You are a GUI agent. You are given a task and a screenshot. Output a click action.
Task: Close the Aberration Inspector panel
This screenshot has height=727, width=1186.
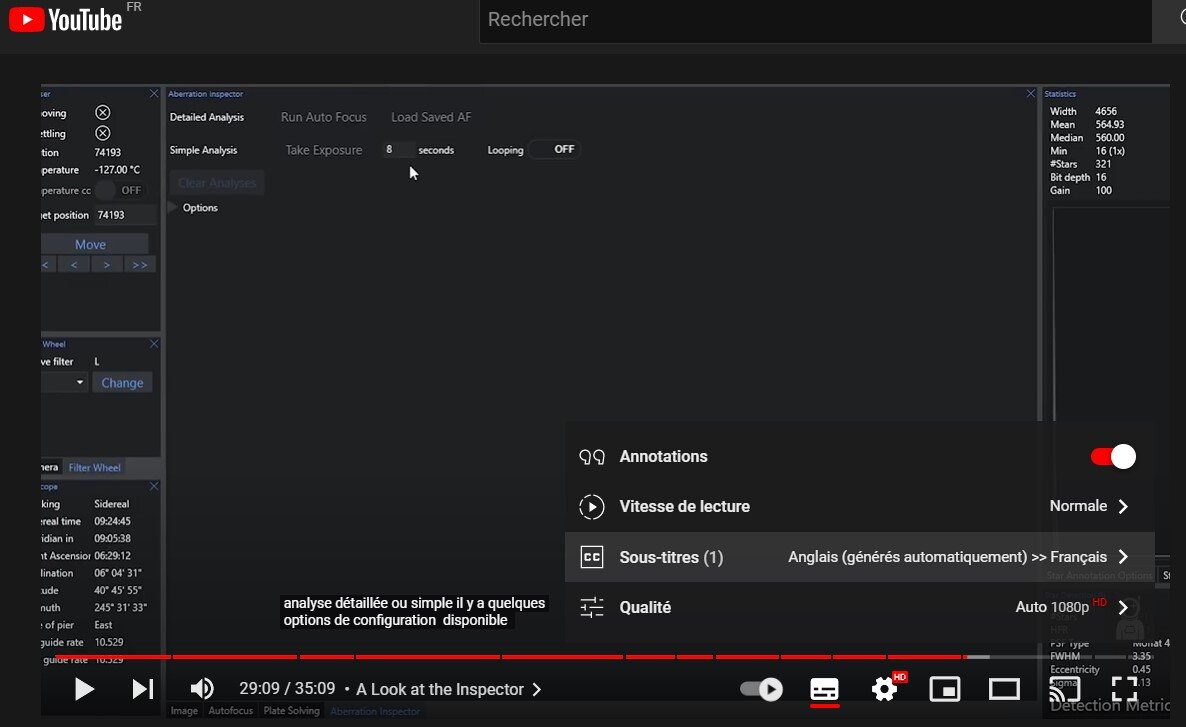pyautogui.click(x=1030, y=94)
